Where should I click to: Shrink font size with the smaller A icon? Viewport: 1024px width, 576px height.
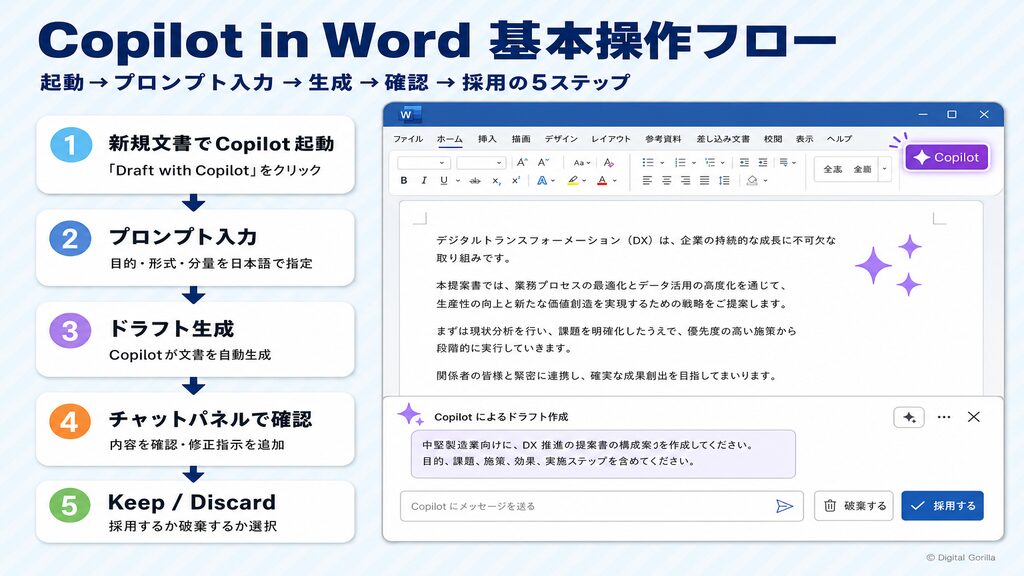[543, 163]
